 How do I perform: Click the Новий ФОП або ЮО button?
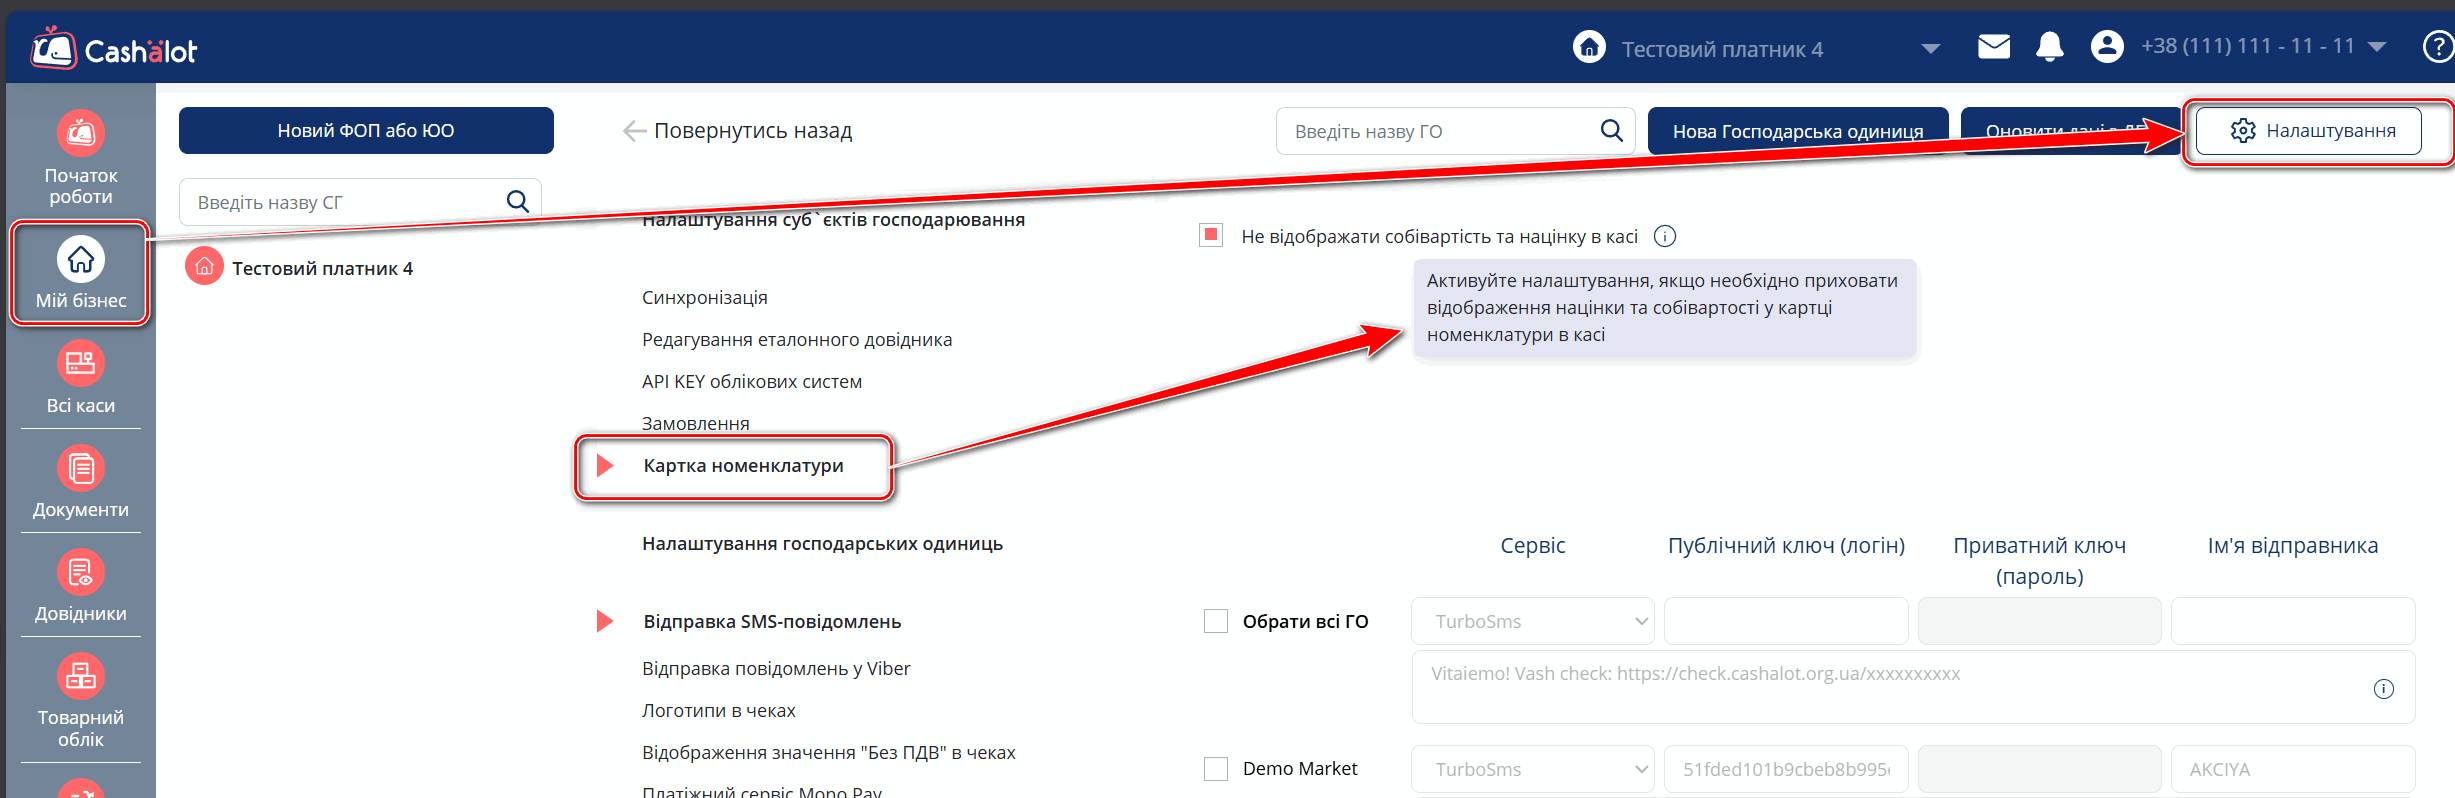coord(366,131)
